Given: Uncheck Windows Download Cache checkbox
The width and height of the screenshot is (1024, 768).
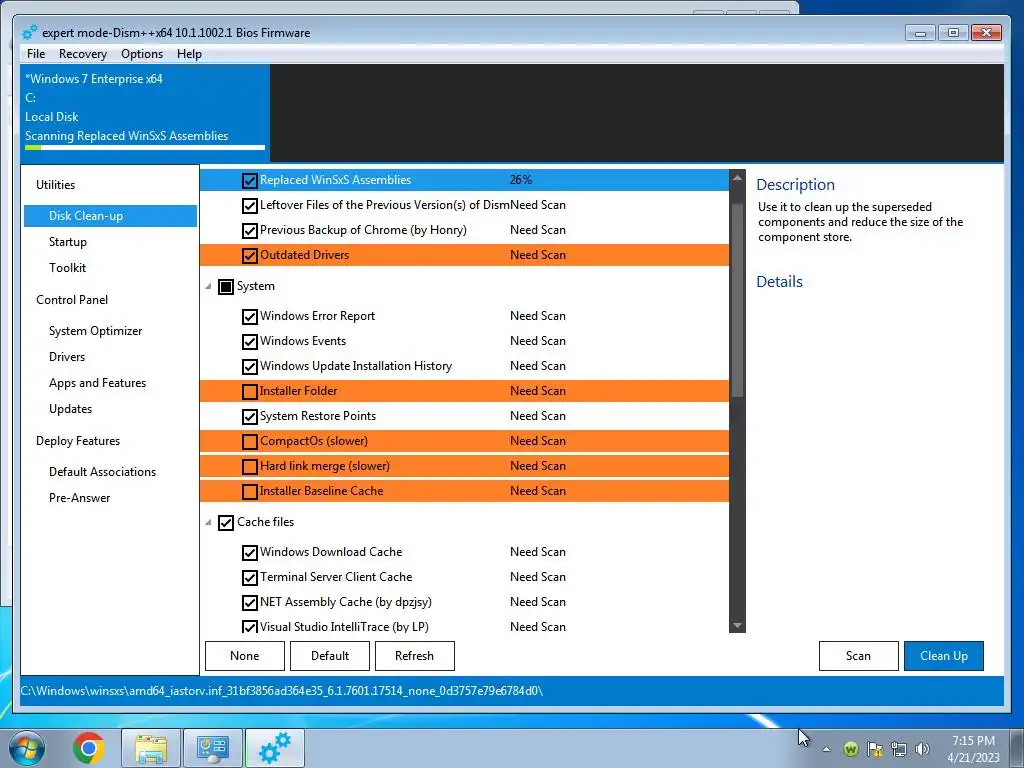Looking at the screenshot, I should click(249, 552).
